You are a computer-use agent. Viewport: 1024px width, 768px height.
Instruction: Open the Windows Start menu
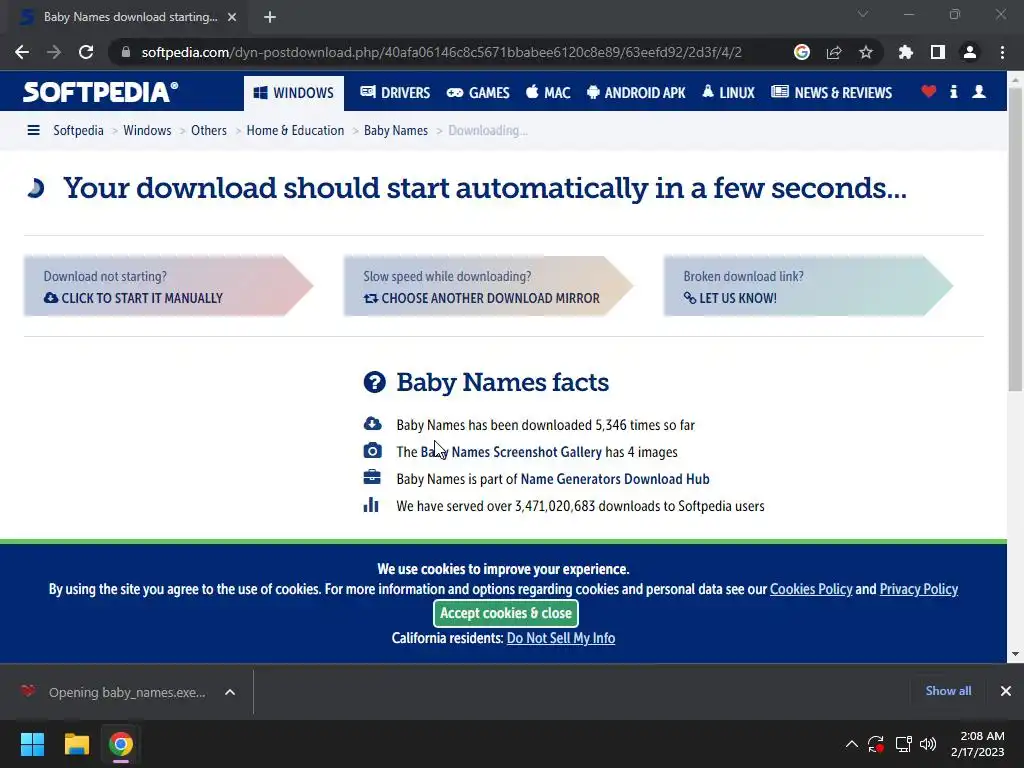point(33,744)
